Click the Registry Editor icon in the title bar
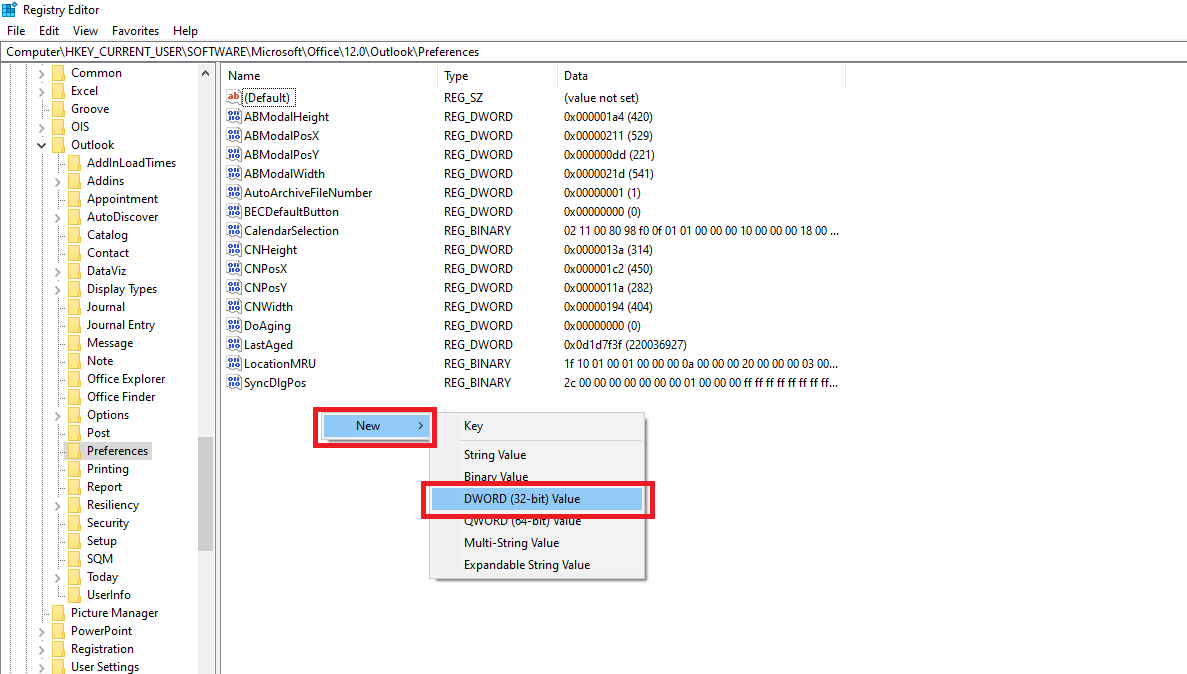This screenshot has width=1187, height=674. [x=10, y=9]
